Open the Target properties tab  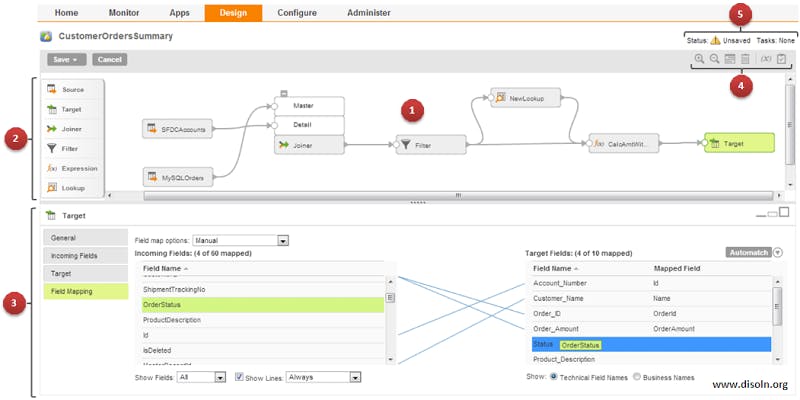(x=86, y=273)
